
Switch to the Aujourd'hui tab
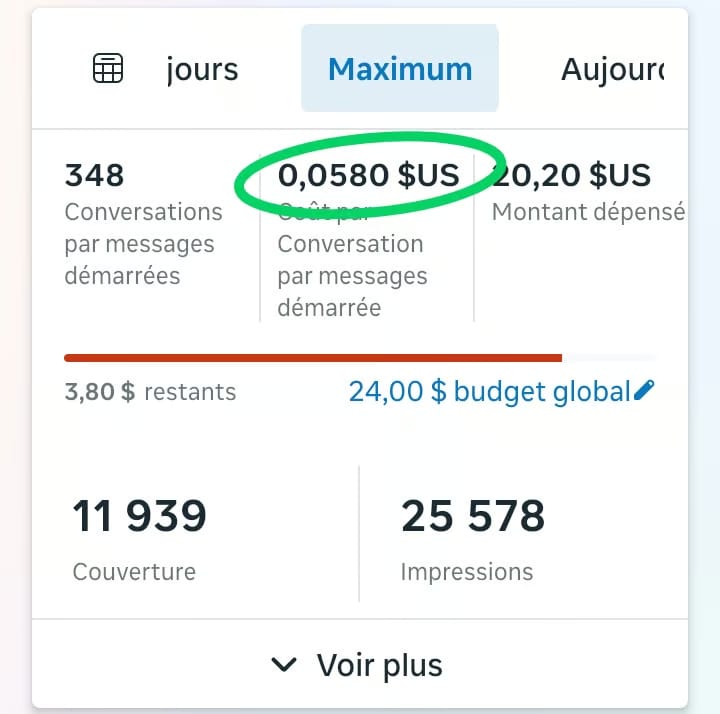coord(613,70)
